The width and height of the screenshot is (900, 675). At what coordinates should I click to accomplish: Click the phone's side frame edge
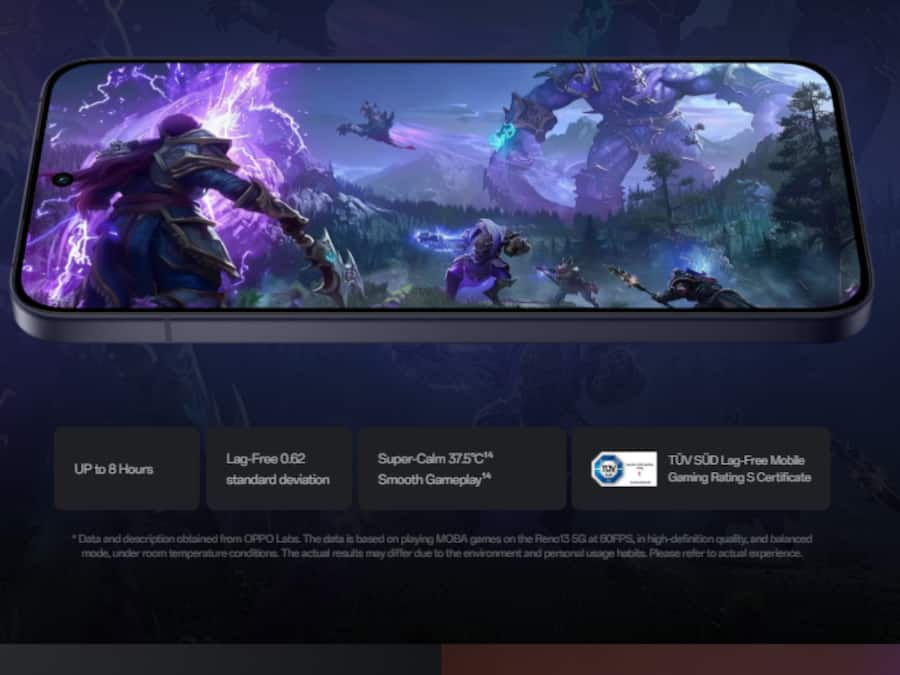tap(450, 328)
